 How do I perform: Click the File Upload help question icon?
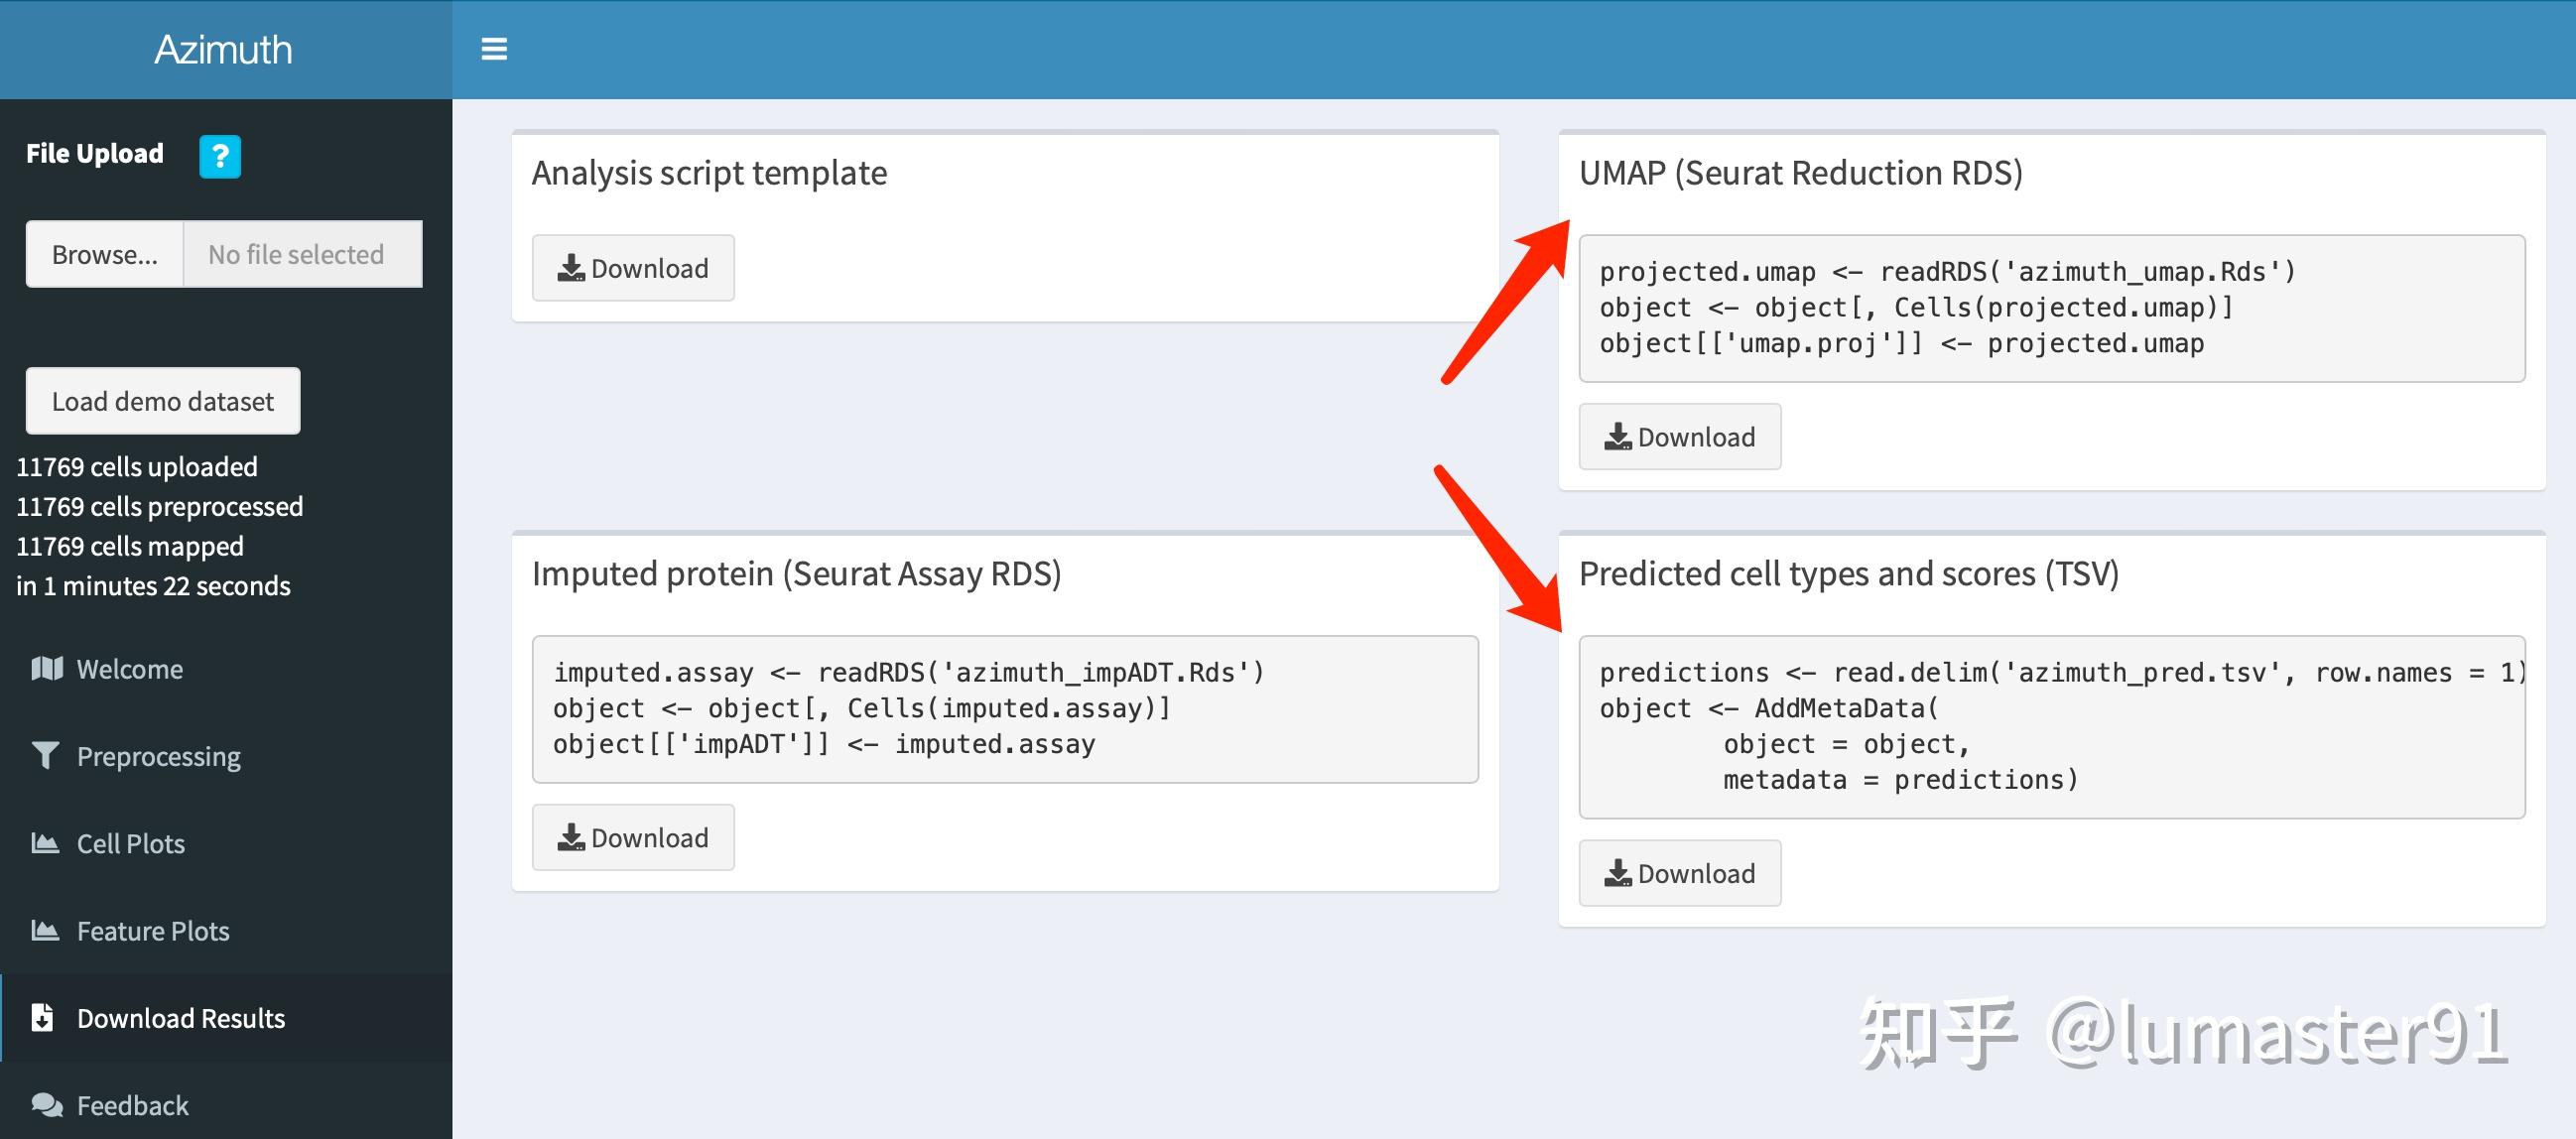pos(220,156)
